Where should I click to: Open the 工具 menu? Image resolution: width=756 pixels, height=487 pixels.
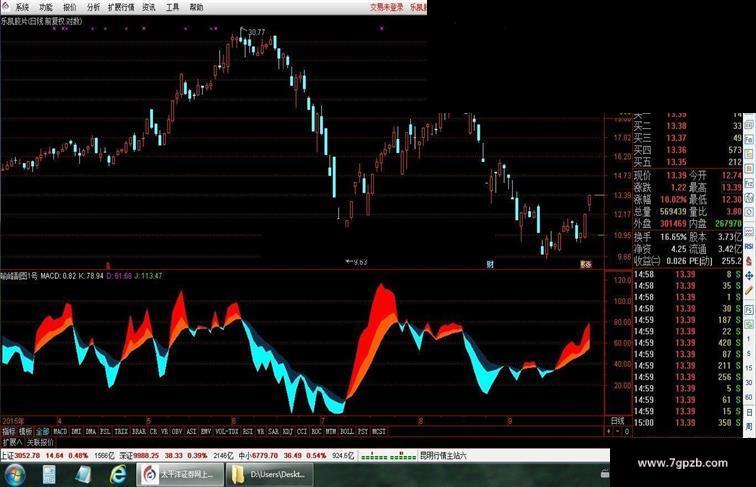[173, 7]
